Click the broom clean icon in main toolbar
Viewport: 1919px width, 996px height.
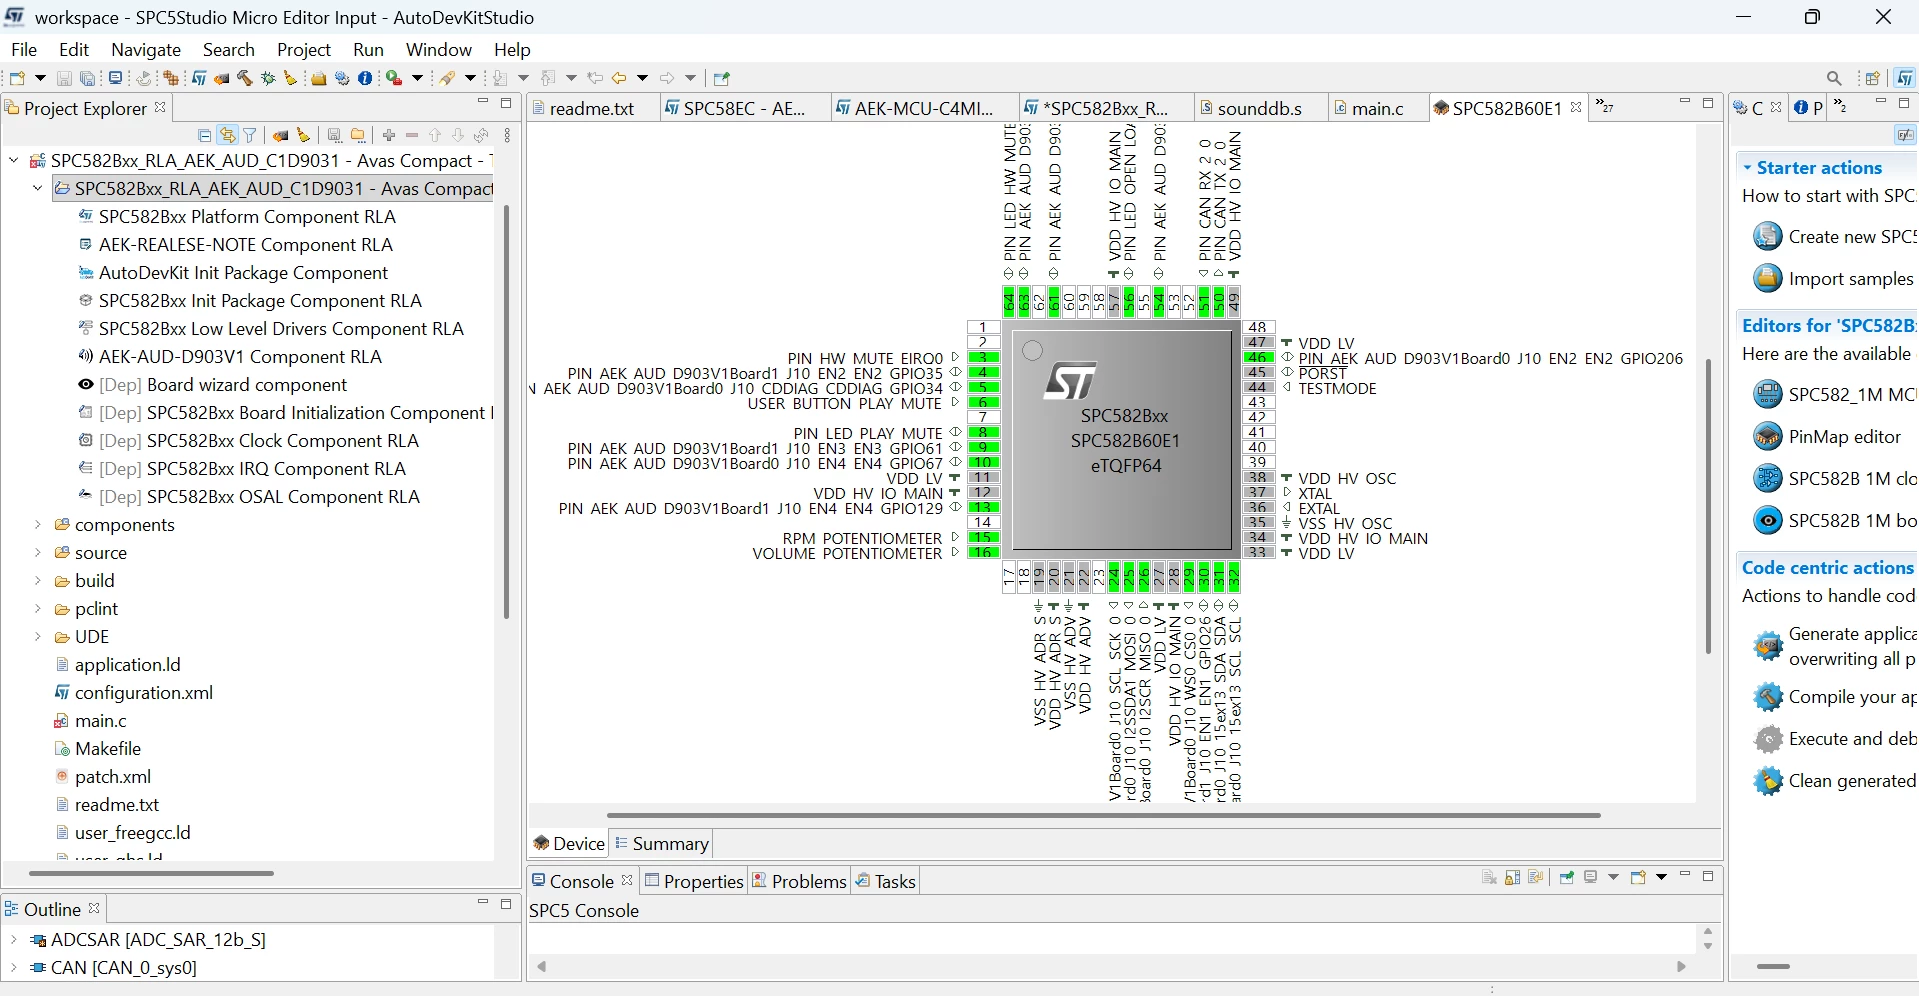click(x=291, y=78)
